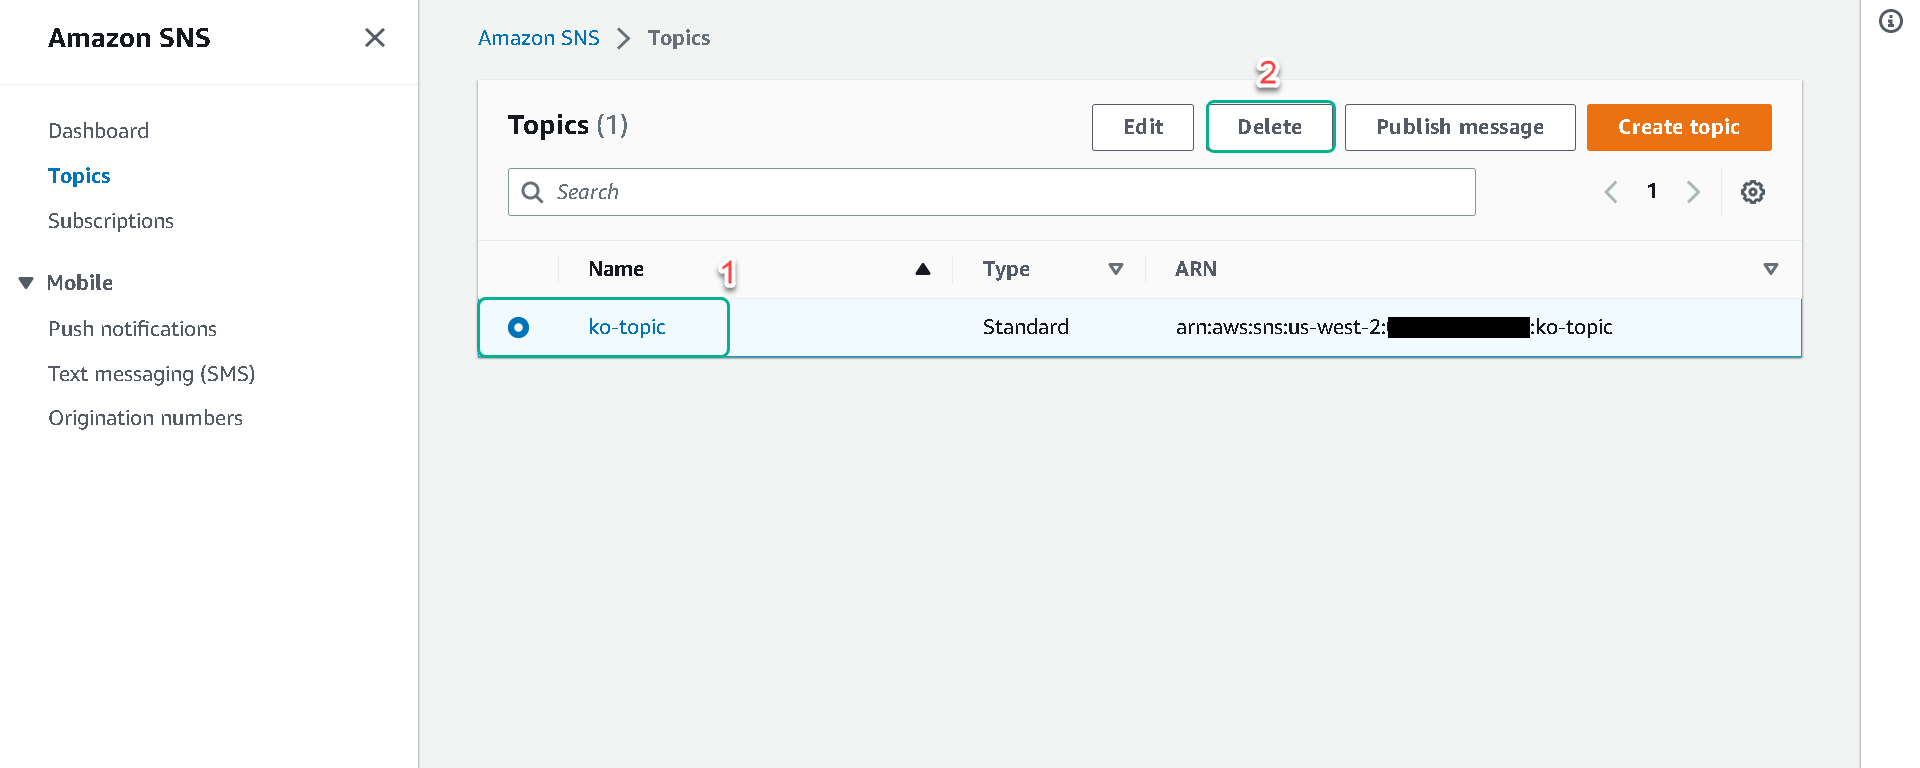This screenshot has height=768, width=1920.
Task: Click page number 1
Action: click(x=1652, y=191)
